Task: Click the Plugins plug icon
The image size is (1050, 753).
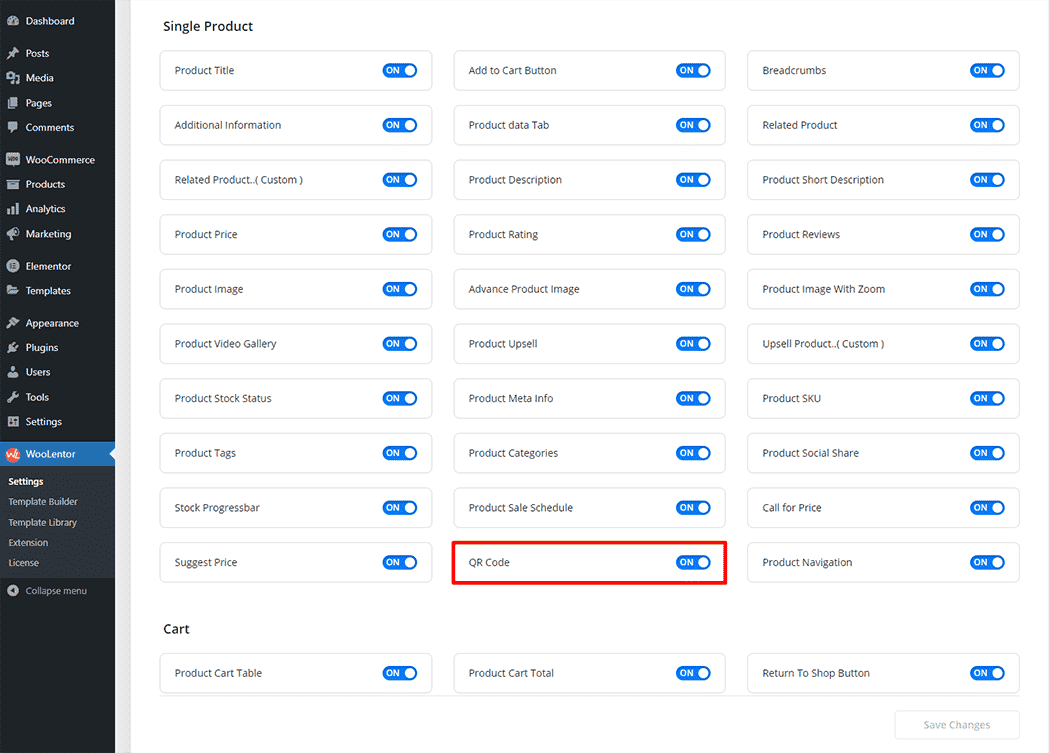Action: [13, 348]
